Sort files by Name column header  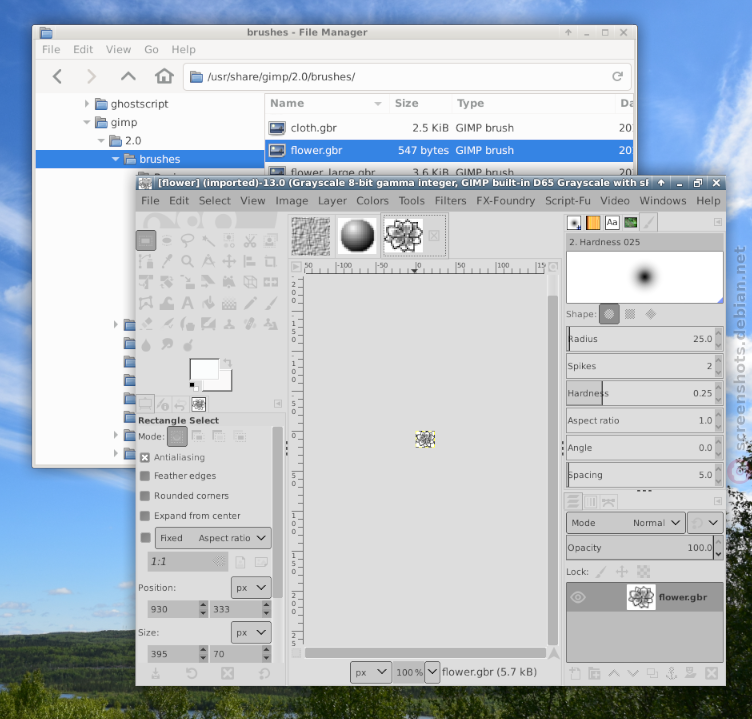(327, 103)
